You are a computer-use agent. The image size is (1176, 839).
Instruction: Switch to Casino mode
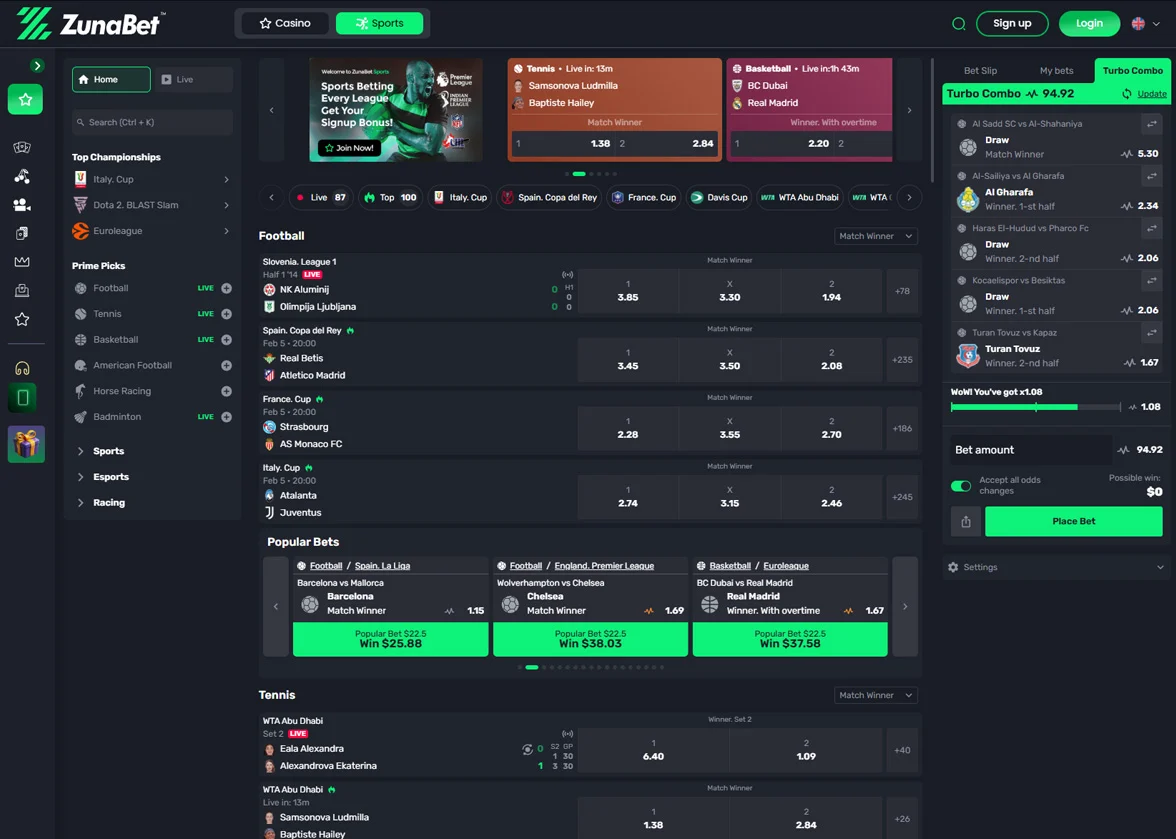click(x=284, y=22)
